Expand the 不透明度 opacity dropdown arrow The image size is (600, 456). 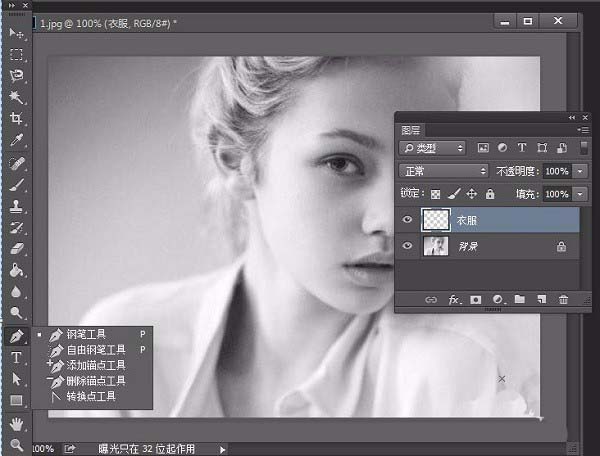pos(580,171)
